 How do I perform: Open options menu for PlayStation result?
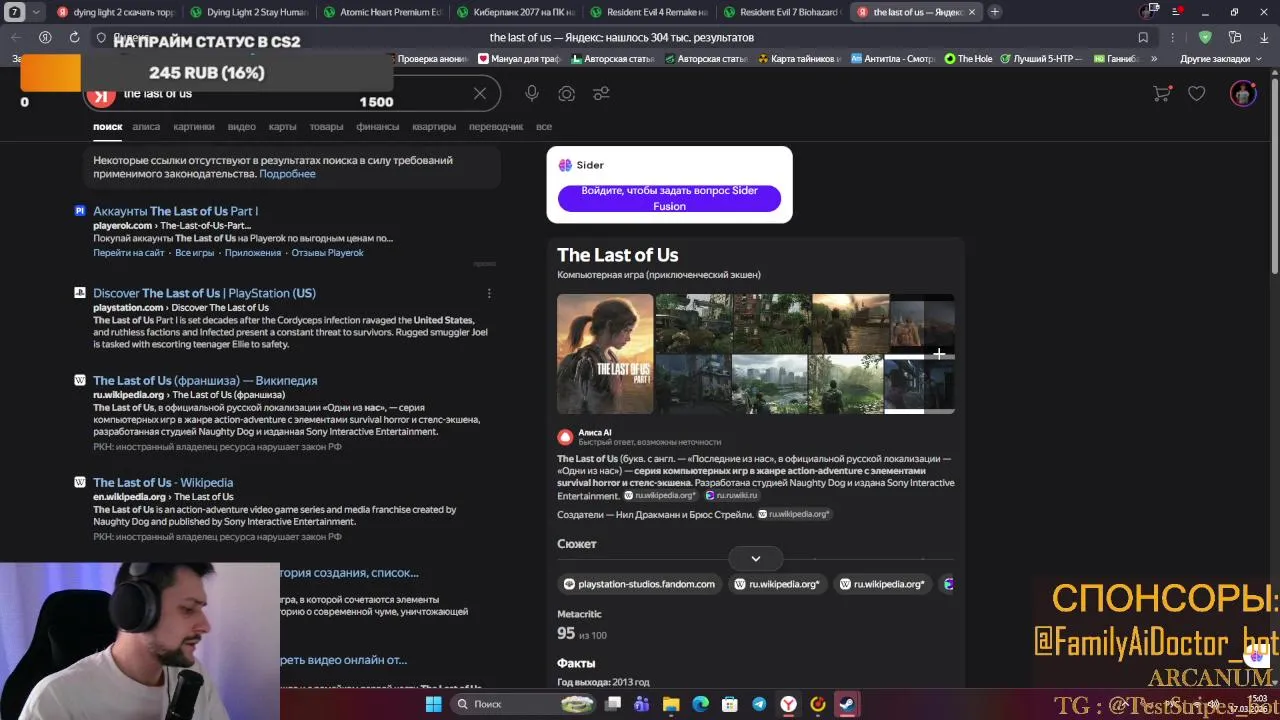[489, 293]
